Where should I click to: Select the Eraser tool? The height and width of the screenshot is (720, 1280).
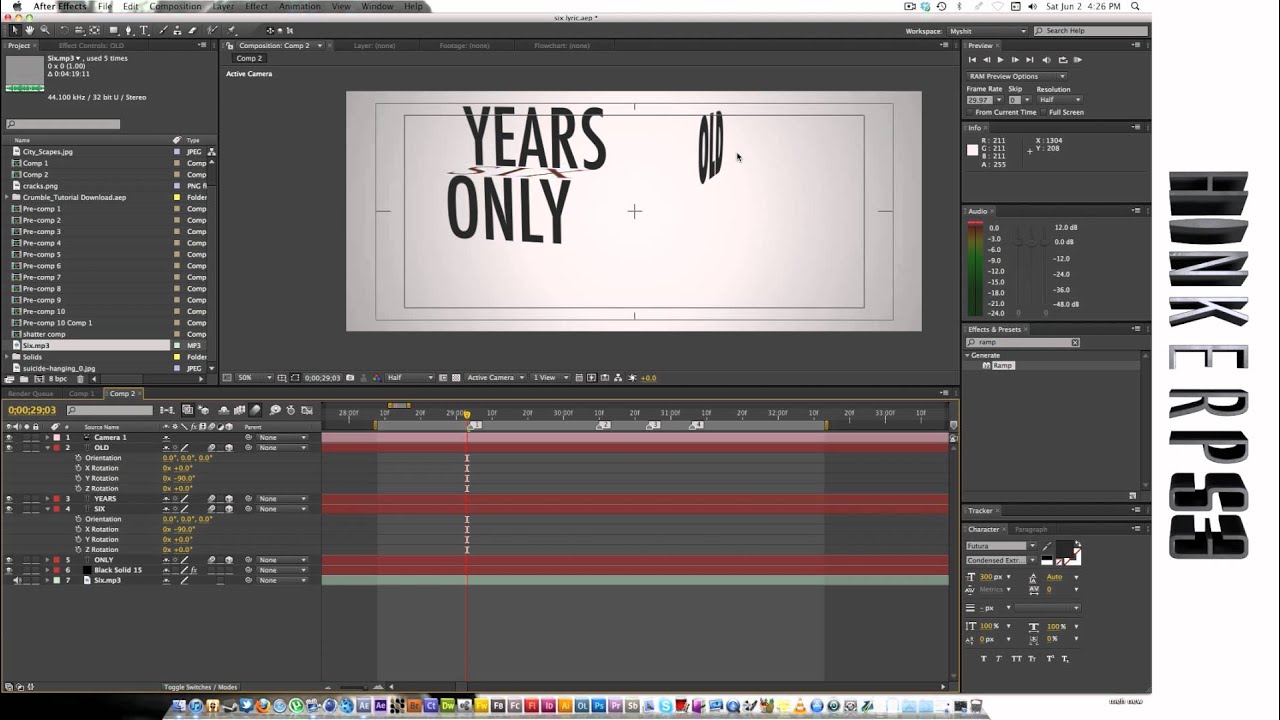[x=192, y=30]
